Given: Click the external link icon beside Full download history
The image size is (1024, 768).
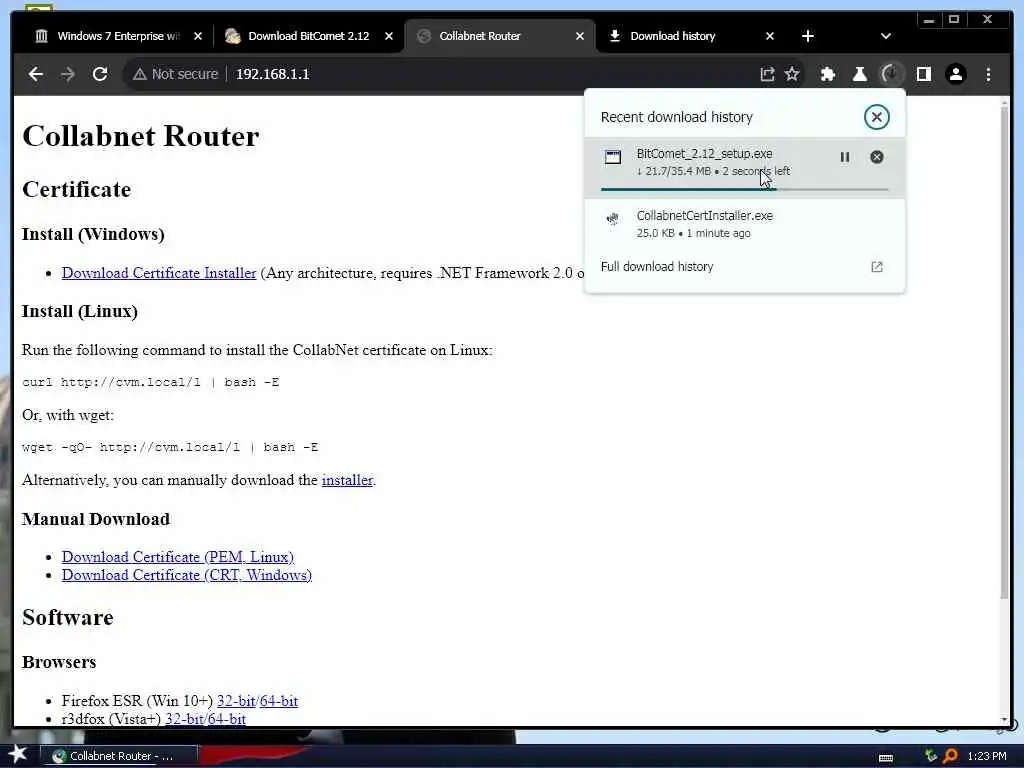Looking at the screenshot, I should coord(876,266).
